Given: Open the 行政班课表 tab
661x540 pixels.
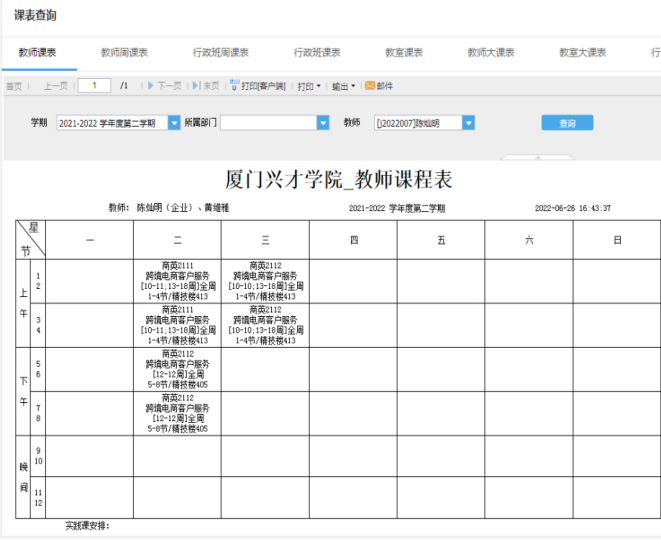Looking at the screenshot, I should pos(317,53).
